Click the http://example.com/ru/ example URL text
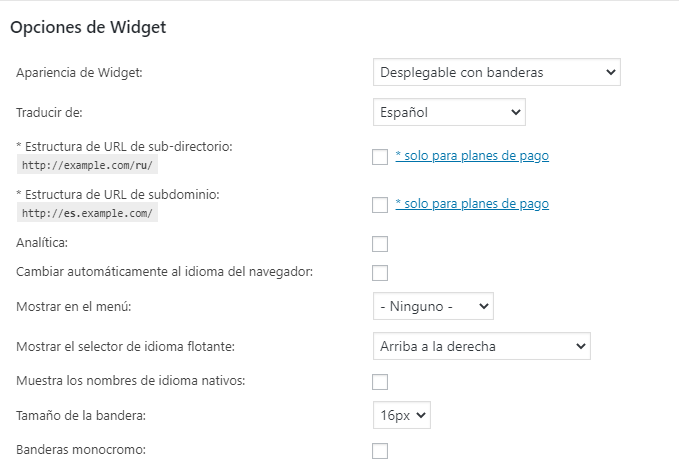Screen dimensions: 679x470 pyautogui.click(x=86, y=165)
